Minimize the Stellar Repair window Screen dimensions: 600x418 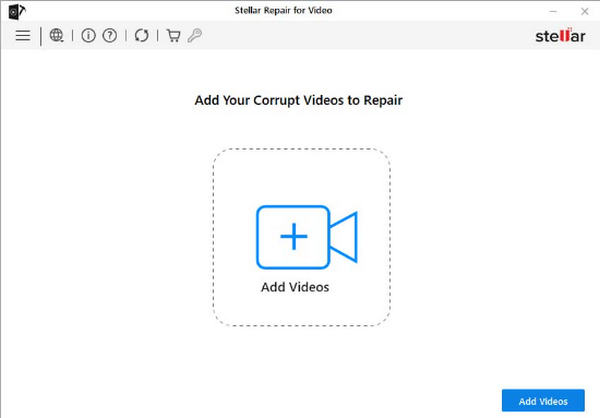tap(553, 11)
